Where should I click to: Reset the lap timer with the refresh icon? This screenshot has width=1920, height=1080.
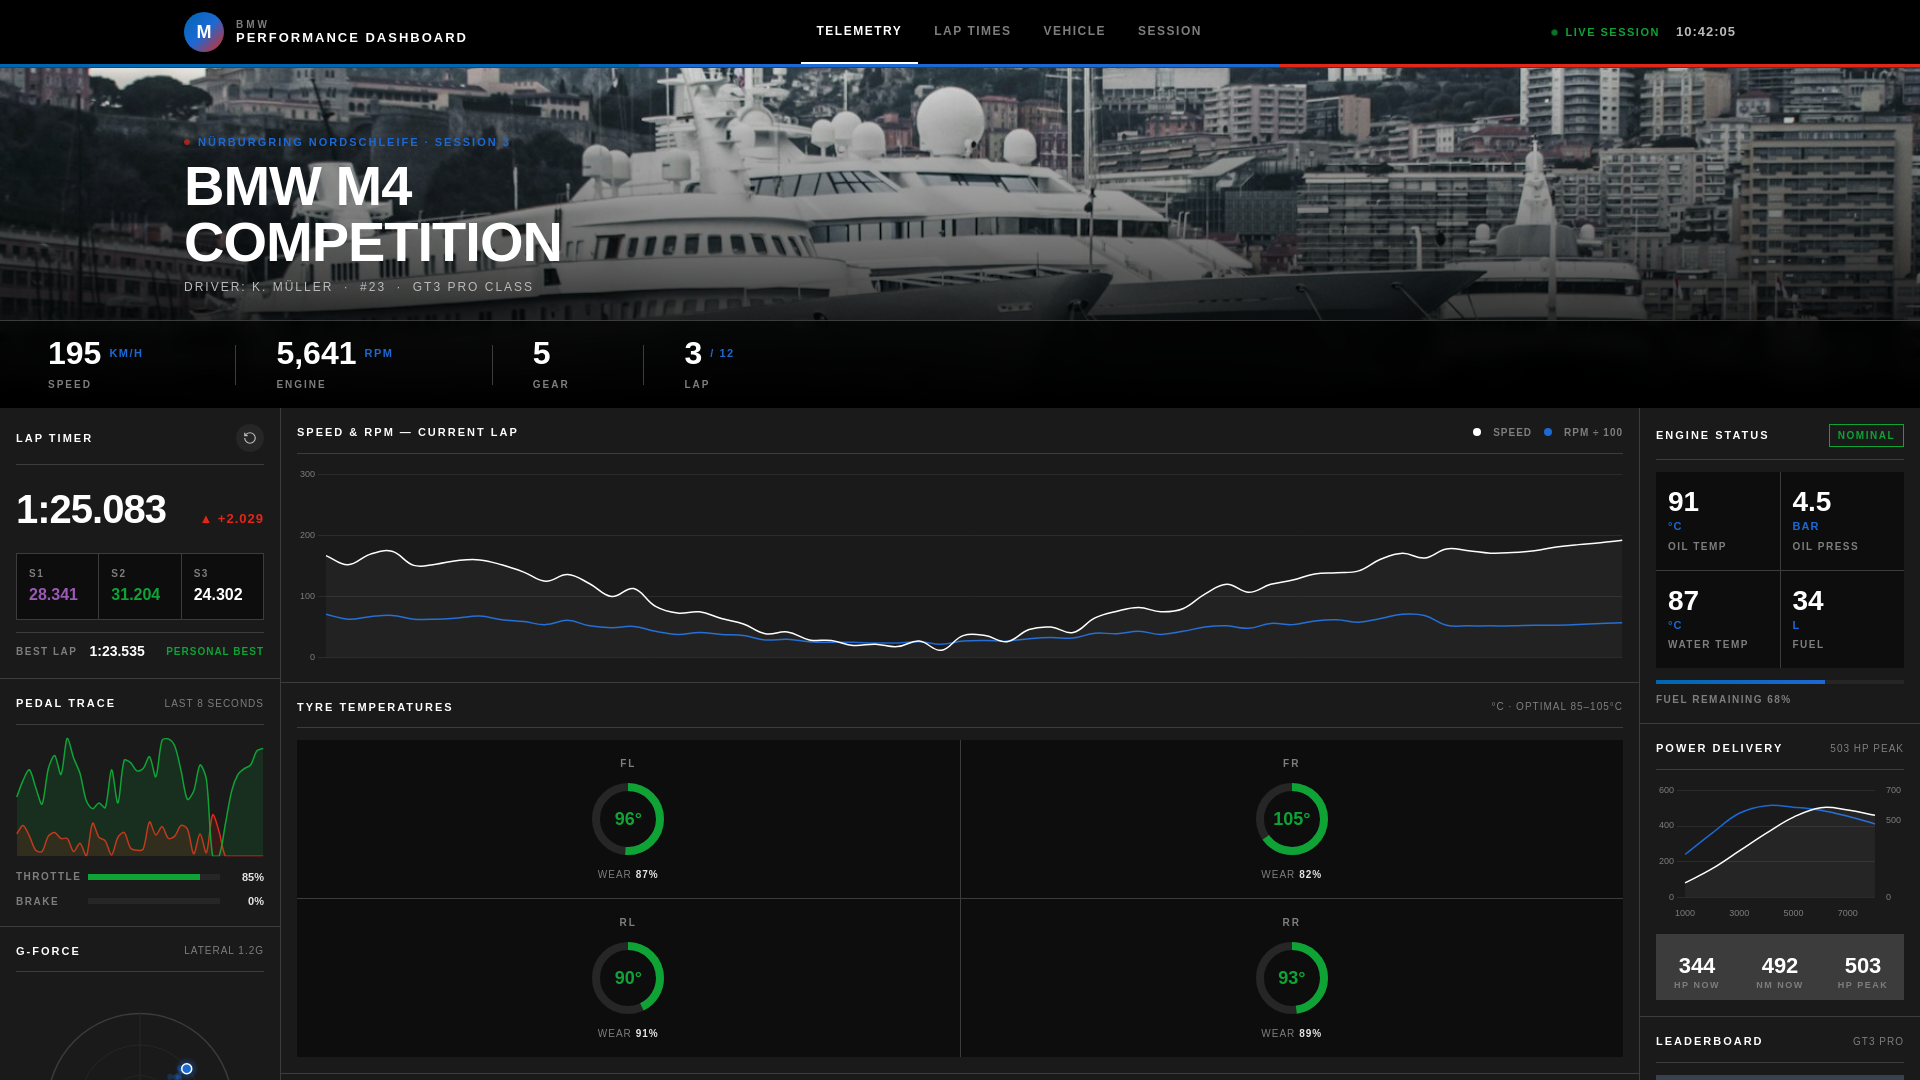point(250,438)
